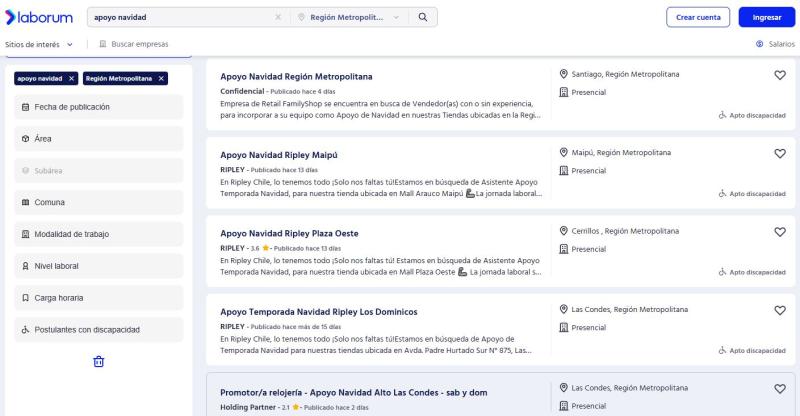Open job 'Apoyo Navidad Ripley Plaza Oeste'
The image size is (800, 416).
289,234
